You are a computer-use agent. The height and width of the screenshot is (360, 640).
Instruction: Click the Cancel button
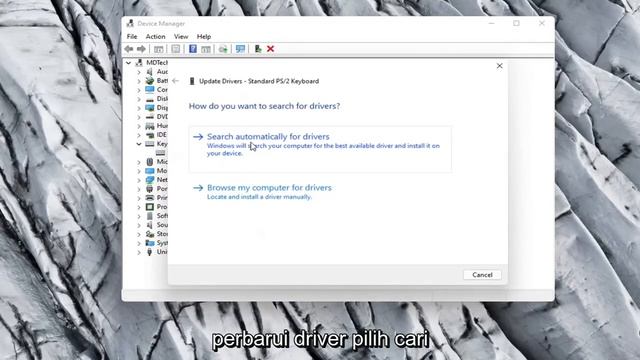tap(482, 275)
